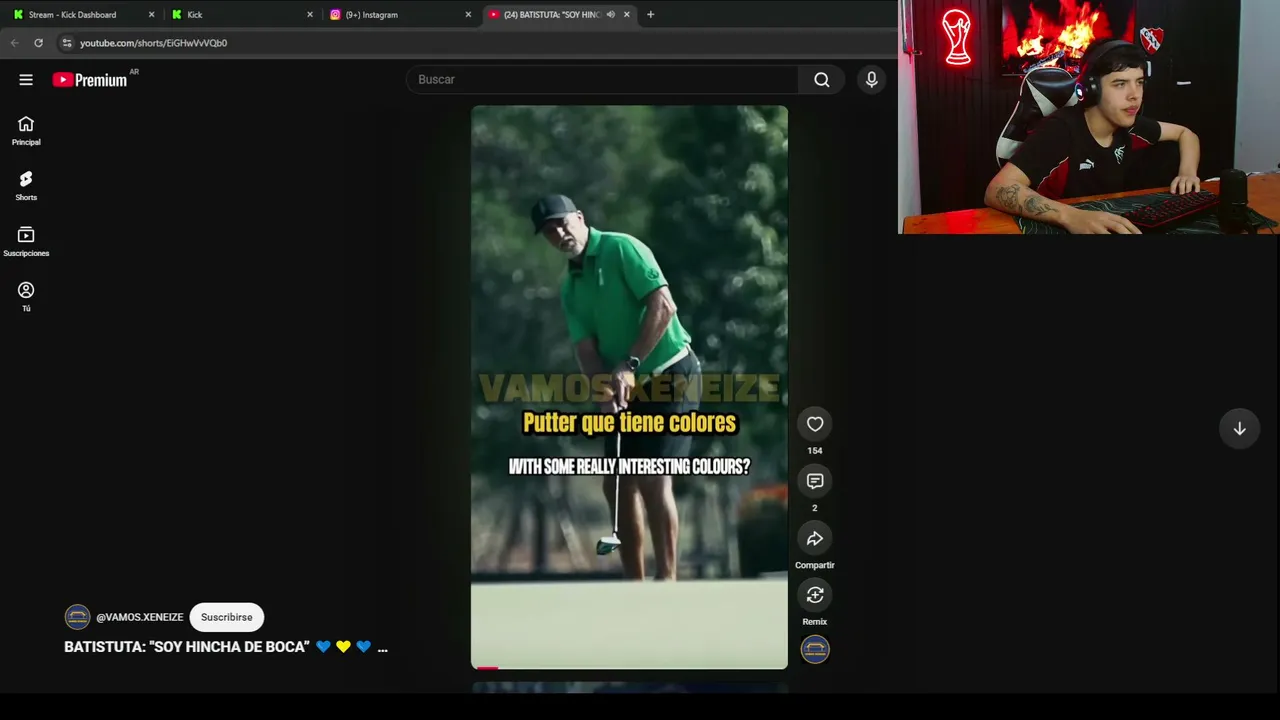Image resolution: width=1280 pixels, height=720 pixels.
Task: Open the @VAMOS.XENEIZE channel link
Action: 140,617
